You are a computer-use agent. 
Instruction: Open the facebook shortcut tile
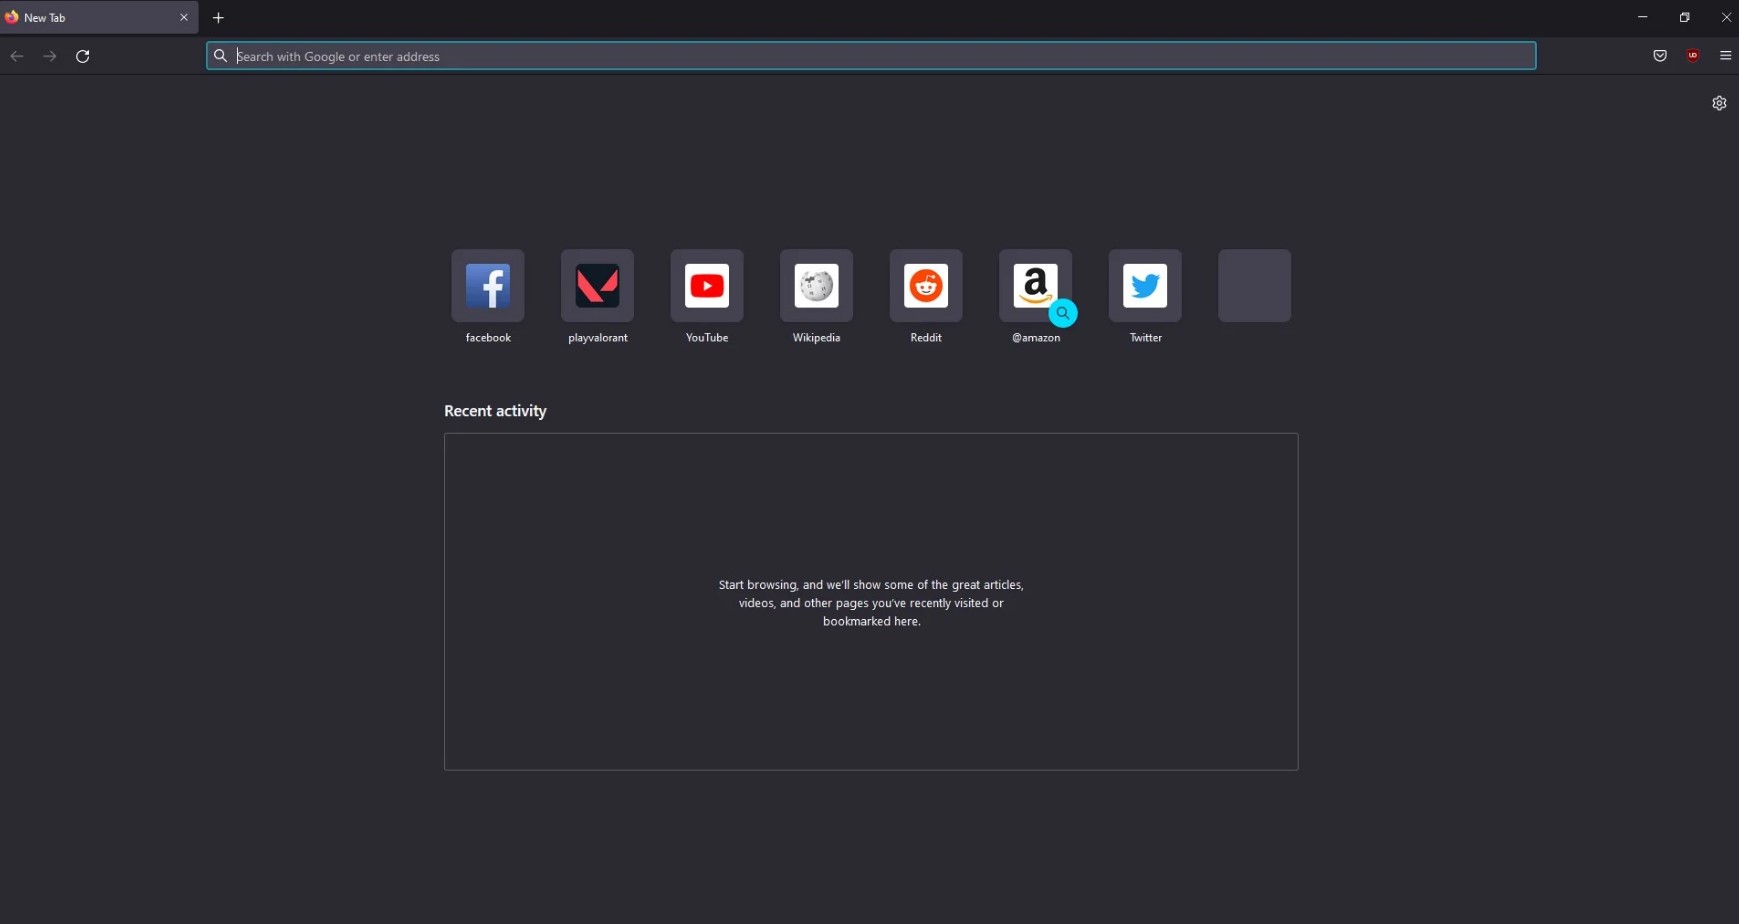tap(488, 286)
